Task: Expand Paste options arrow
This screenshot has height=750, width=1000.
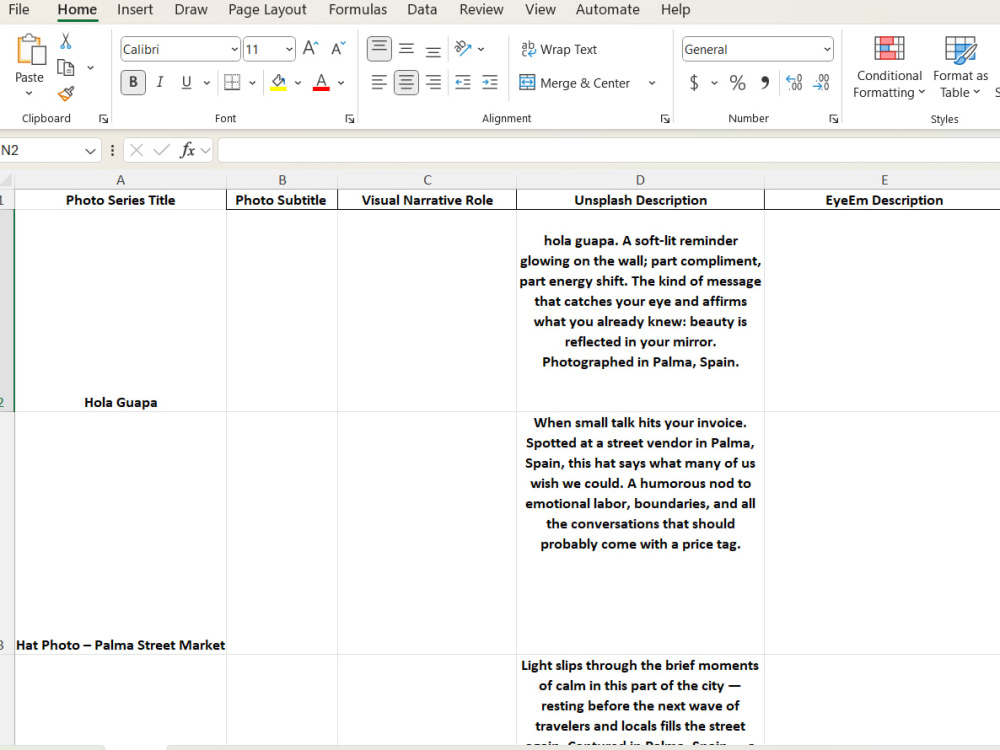Action: (x=29, y=94)
